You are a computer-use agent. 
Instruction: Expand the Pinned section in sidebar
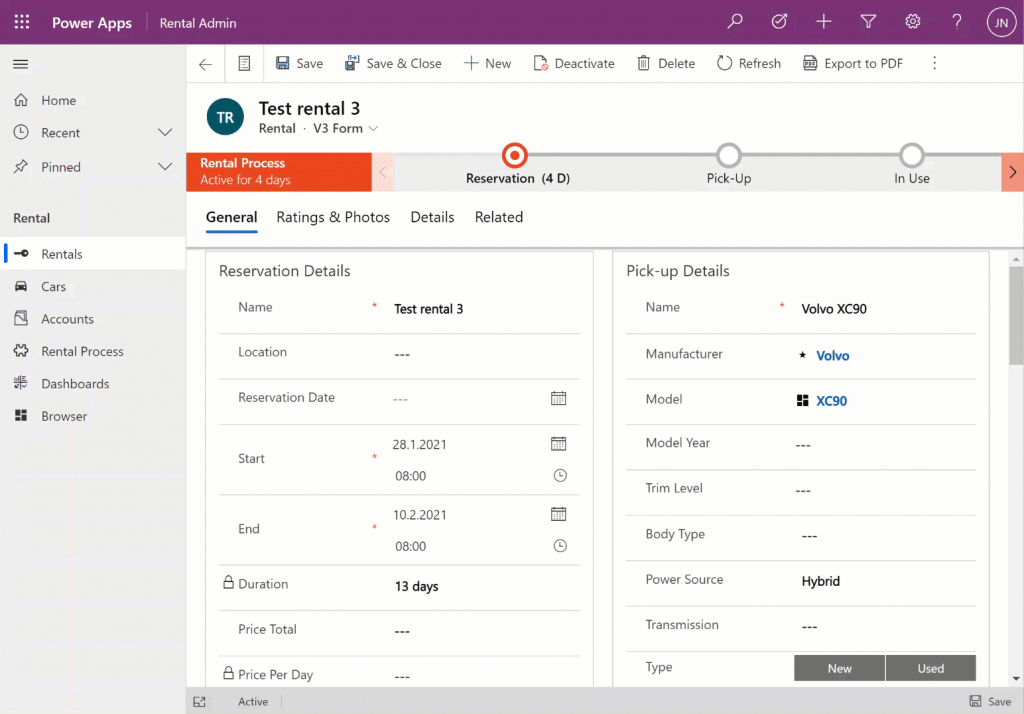click(164, 167)
